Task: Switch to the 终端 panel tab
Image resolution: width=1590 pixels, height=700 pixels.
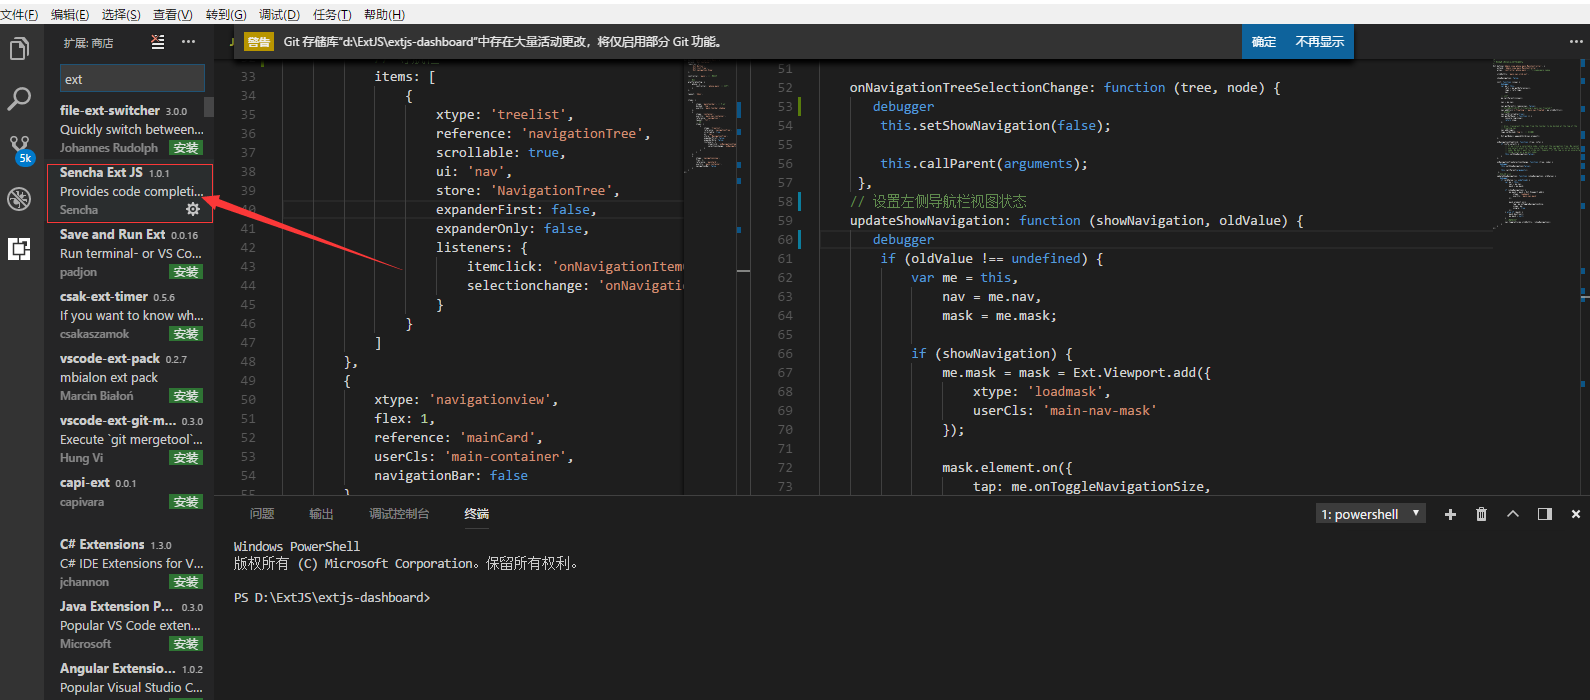Action: (x=477, y=514)
